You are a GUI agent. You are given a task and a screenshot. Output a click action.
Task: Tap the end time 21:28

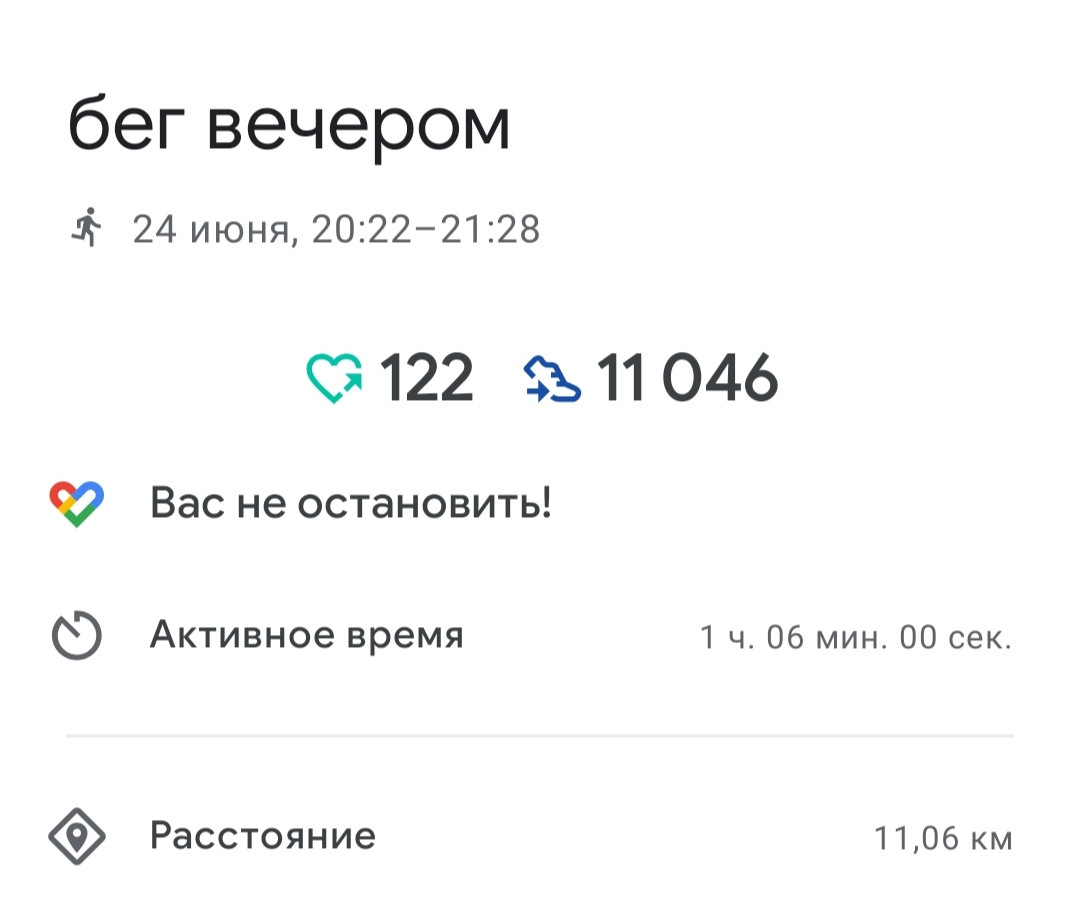pyautogui.click(x=490, y=229)
